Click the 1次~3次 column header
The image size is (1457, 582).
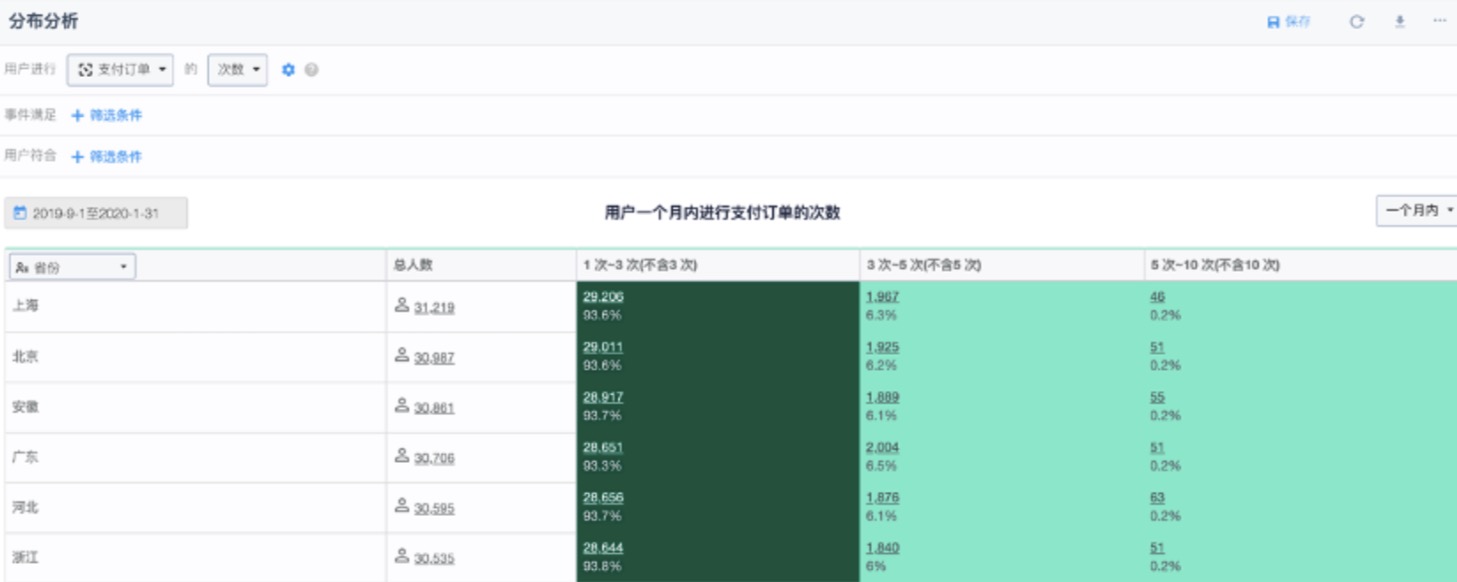pos(640,266)
